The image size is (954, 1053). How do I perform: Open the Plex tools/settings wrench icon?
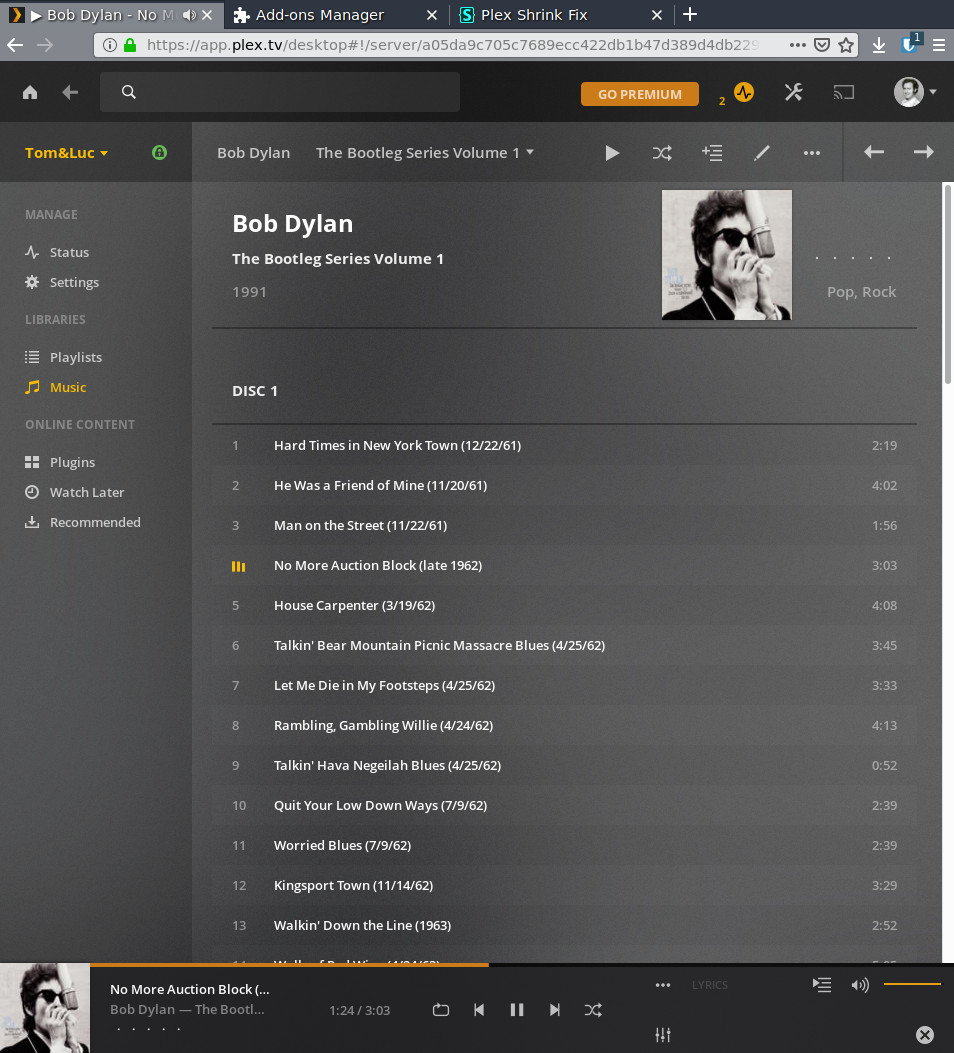click(x=793, y=92)
